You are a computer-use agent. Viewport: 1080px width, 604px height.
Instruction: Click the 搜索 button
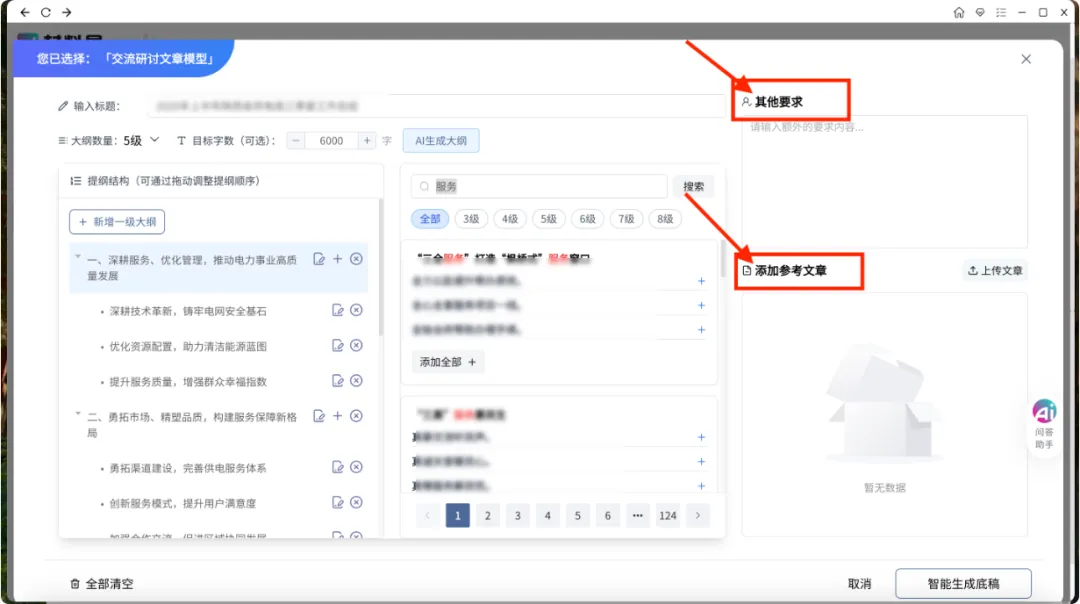point(694,187)
